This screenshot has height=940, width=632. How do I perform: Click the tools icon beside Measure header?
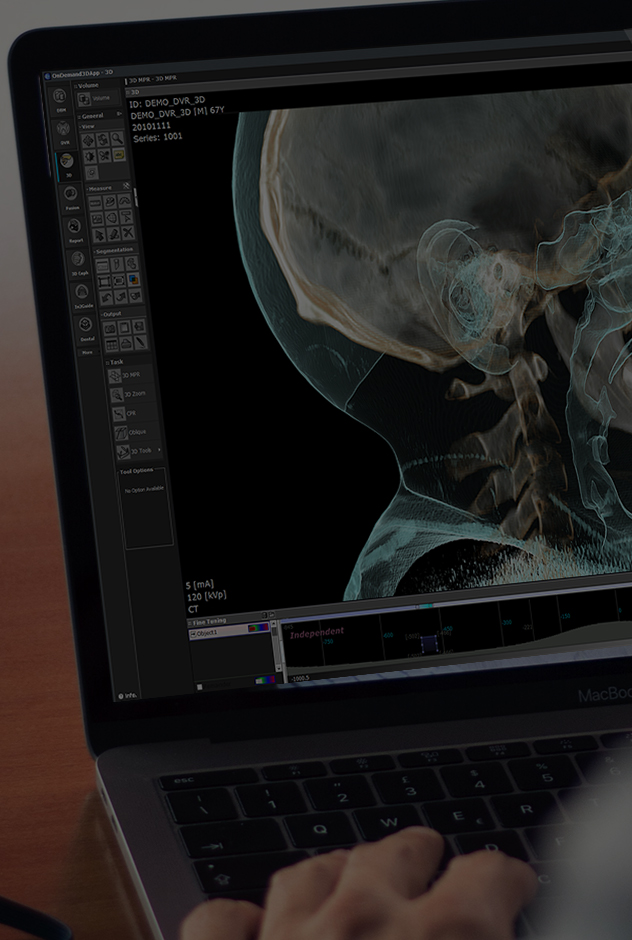pos(127,186)
